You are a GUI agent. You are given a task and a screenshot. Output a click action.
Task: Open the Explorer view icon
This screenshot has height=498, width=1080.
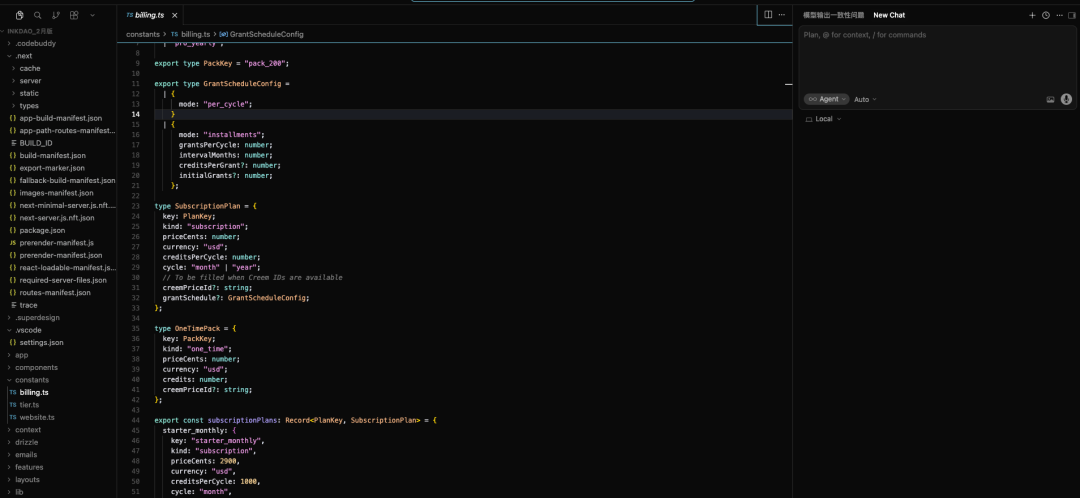20,15
